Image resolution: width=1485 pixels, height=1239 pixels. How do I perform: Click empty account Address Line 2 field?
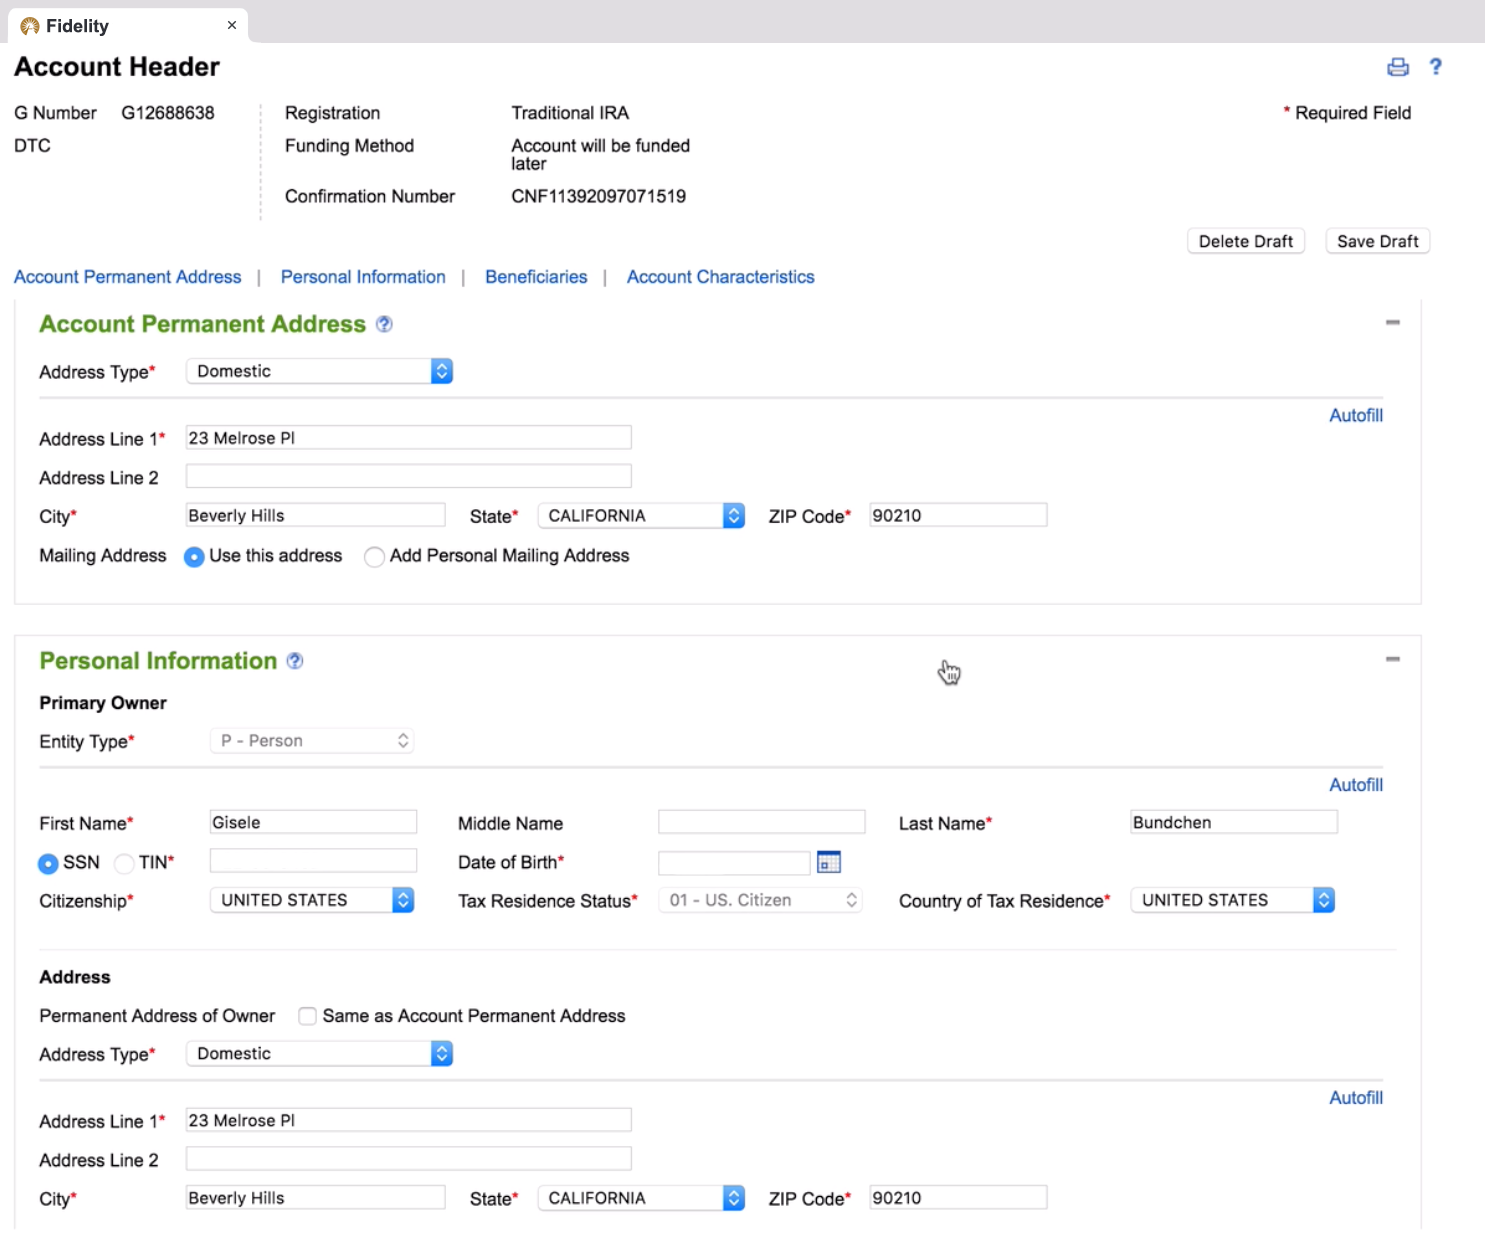click(409, 476)
